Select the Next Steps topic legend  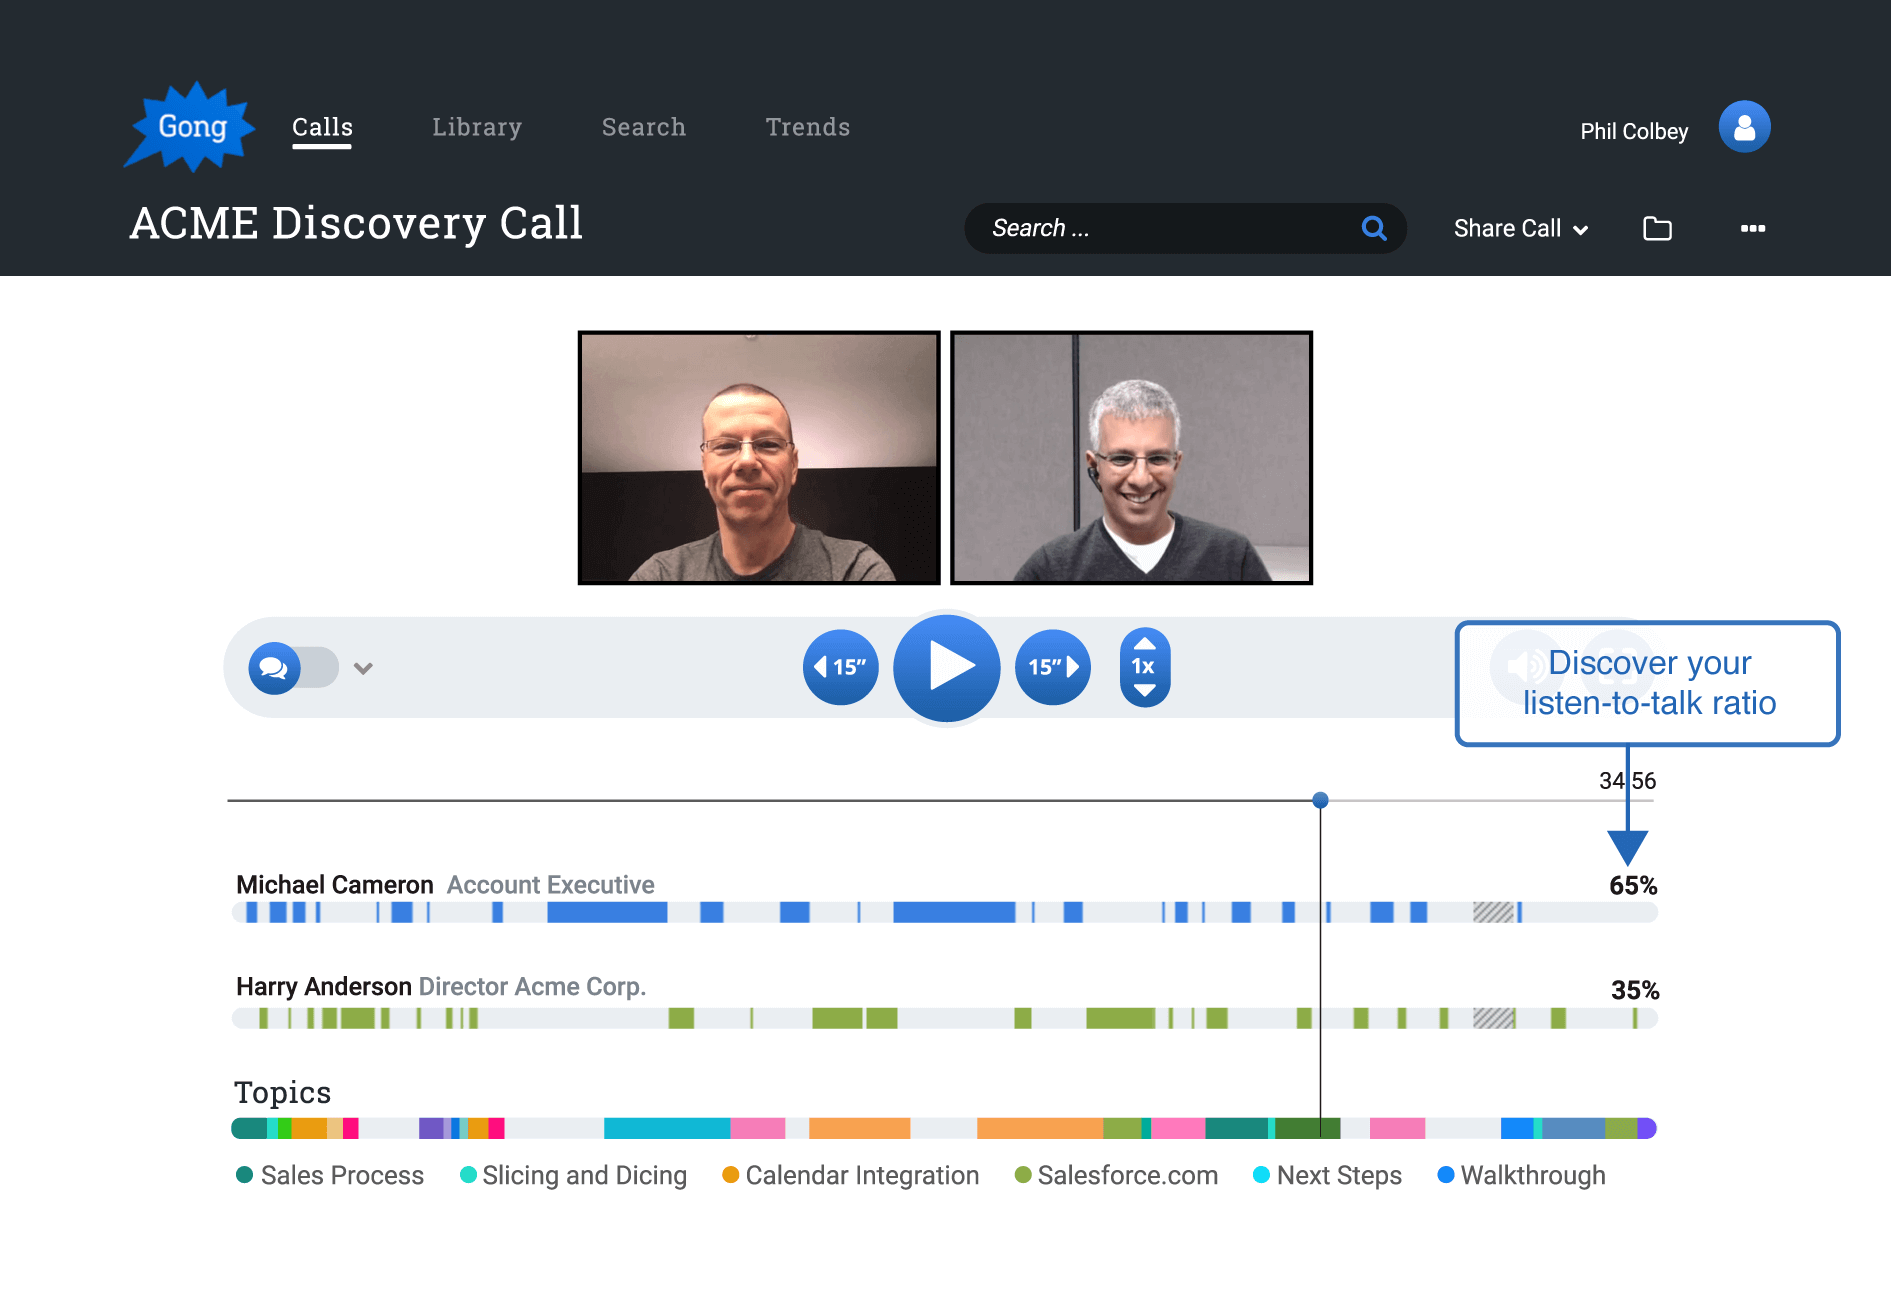[x=1327, y=1175]
